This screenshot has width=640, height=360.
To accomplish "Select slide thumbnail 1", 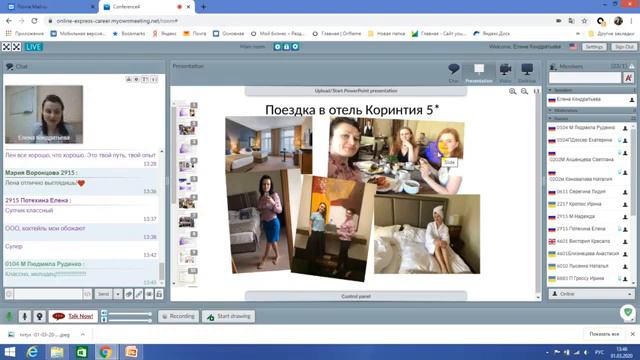I will [187, 111].
